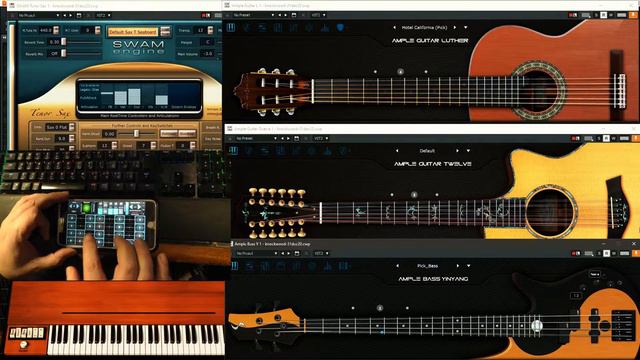Toggle the R automation read button in Twelve window

pyautogui.click(x=606, y=138)
